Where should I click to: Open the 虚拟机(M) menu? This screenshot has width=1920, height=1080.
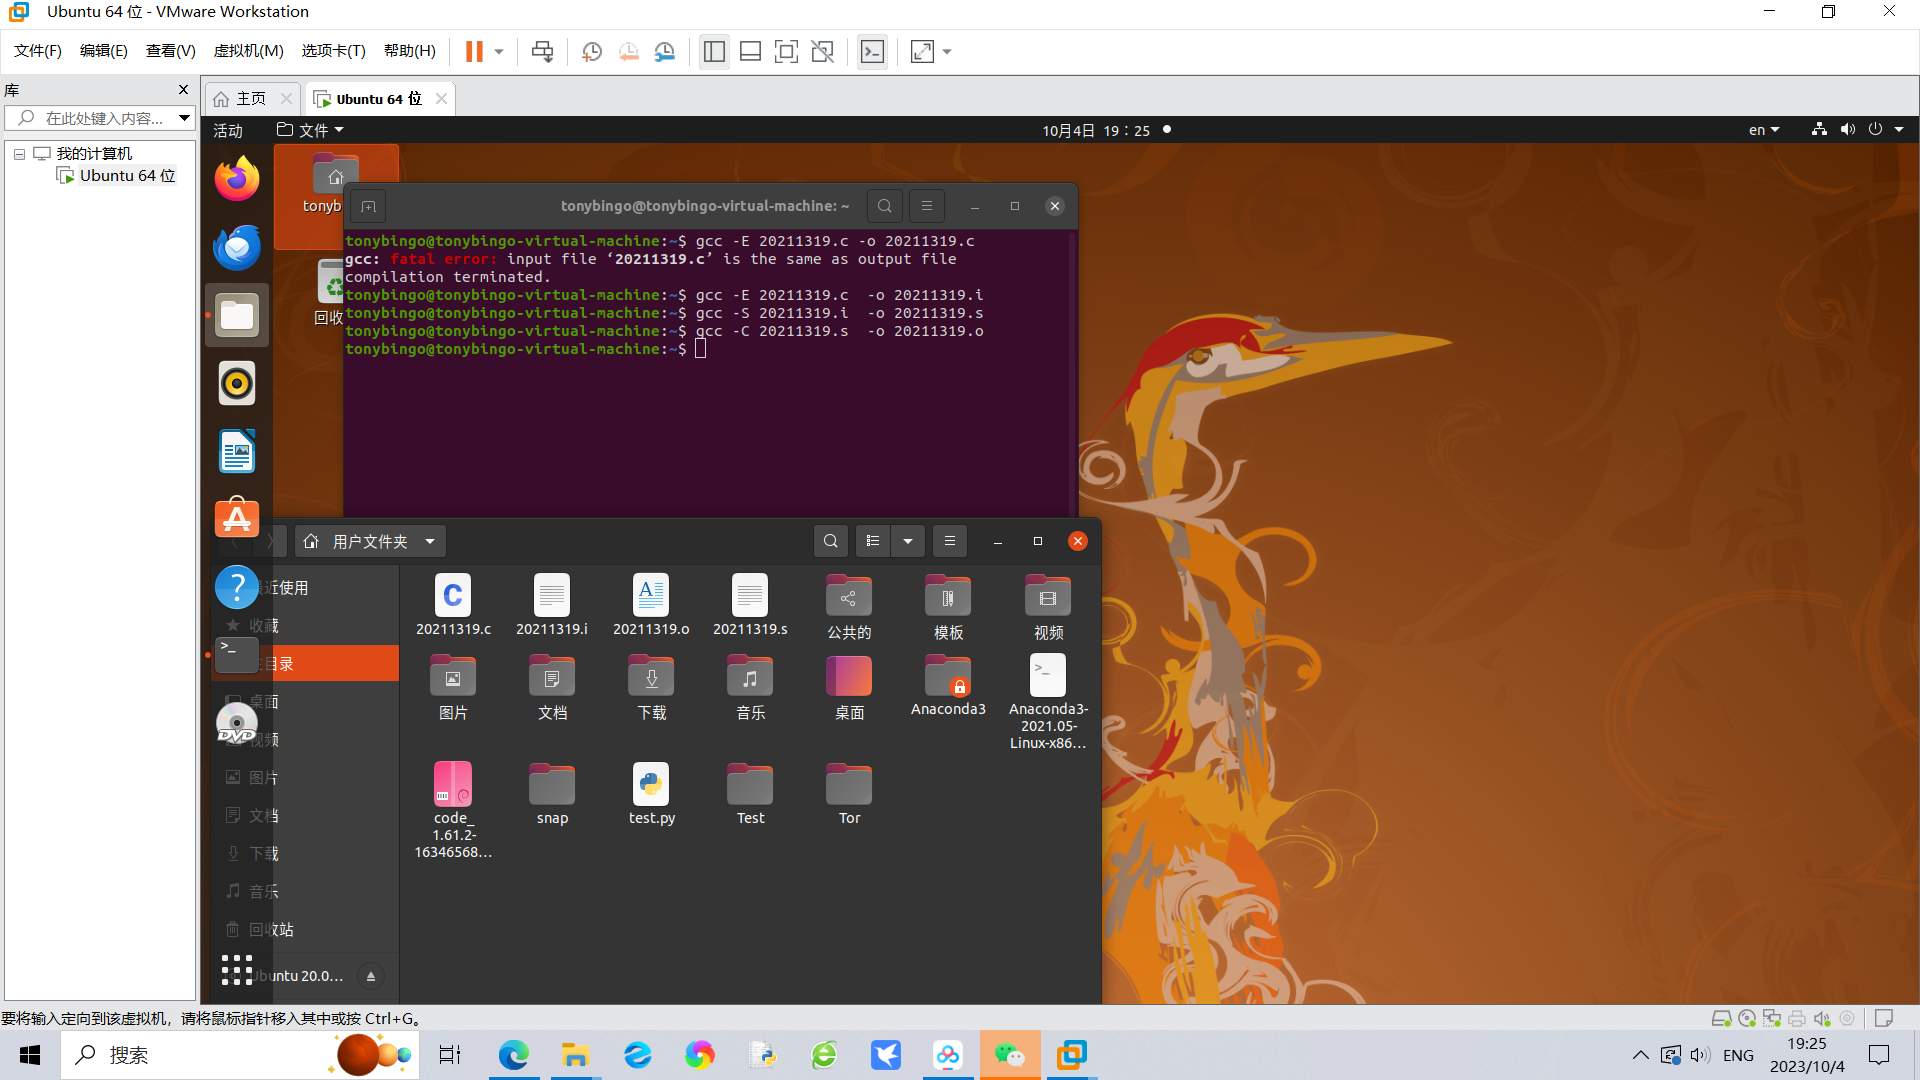(248, 51)
